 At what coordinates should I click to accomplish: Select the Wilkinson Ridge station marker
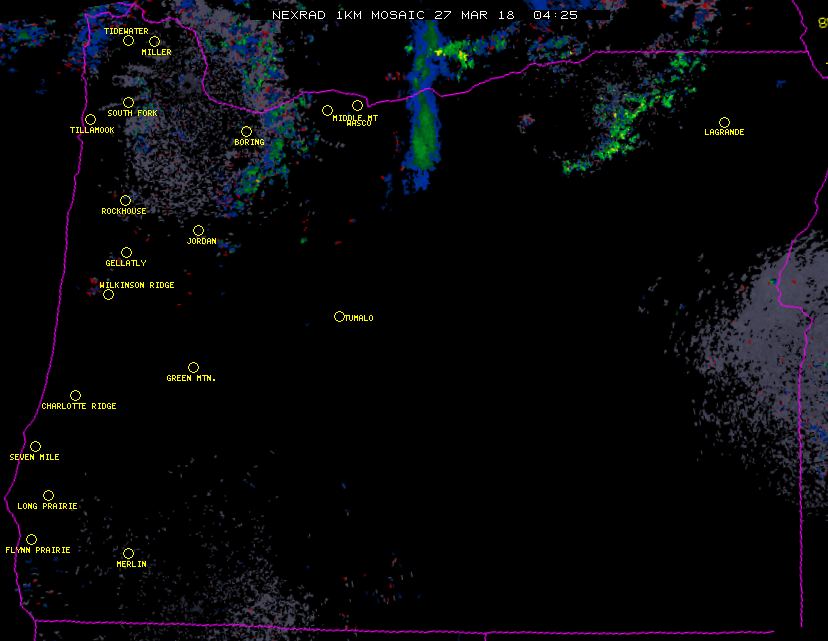(x=108, y=295)
